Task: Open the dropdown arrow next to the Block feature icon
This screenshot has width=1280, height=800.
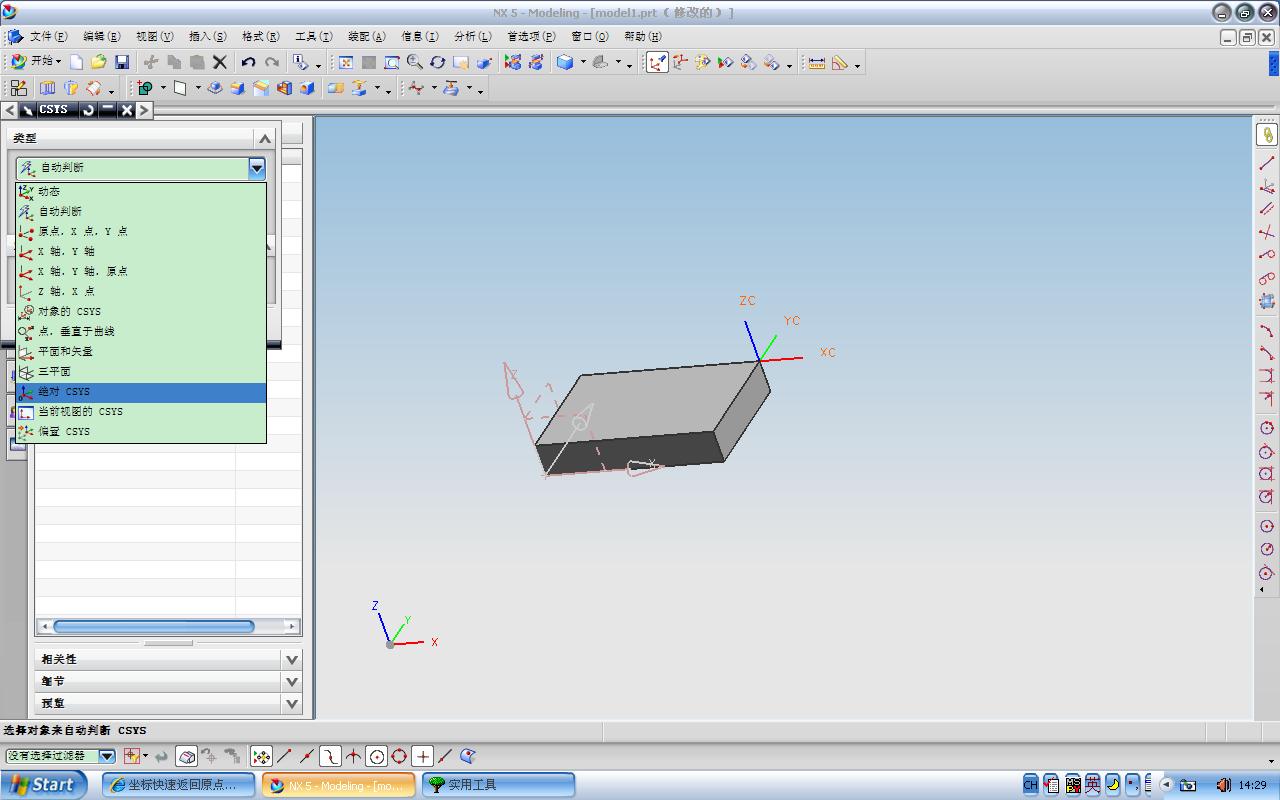Action: [x=198, y=89]
